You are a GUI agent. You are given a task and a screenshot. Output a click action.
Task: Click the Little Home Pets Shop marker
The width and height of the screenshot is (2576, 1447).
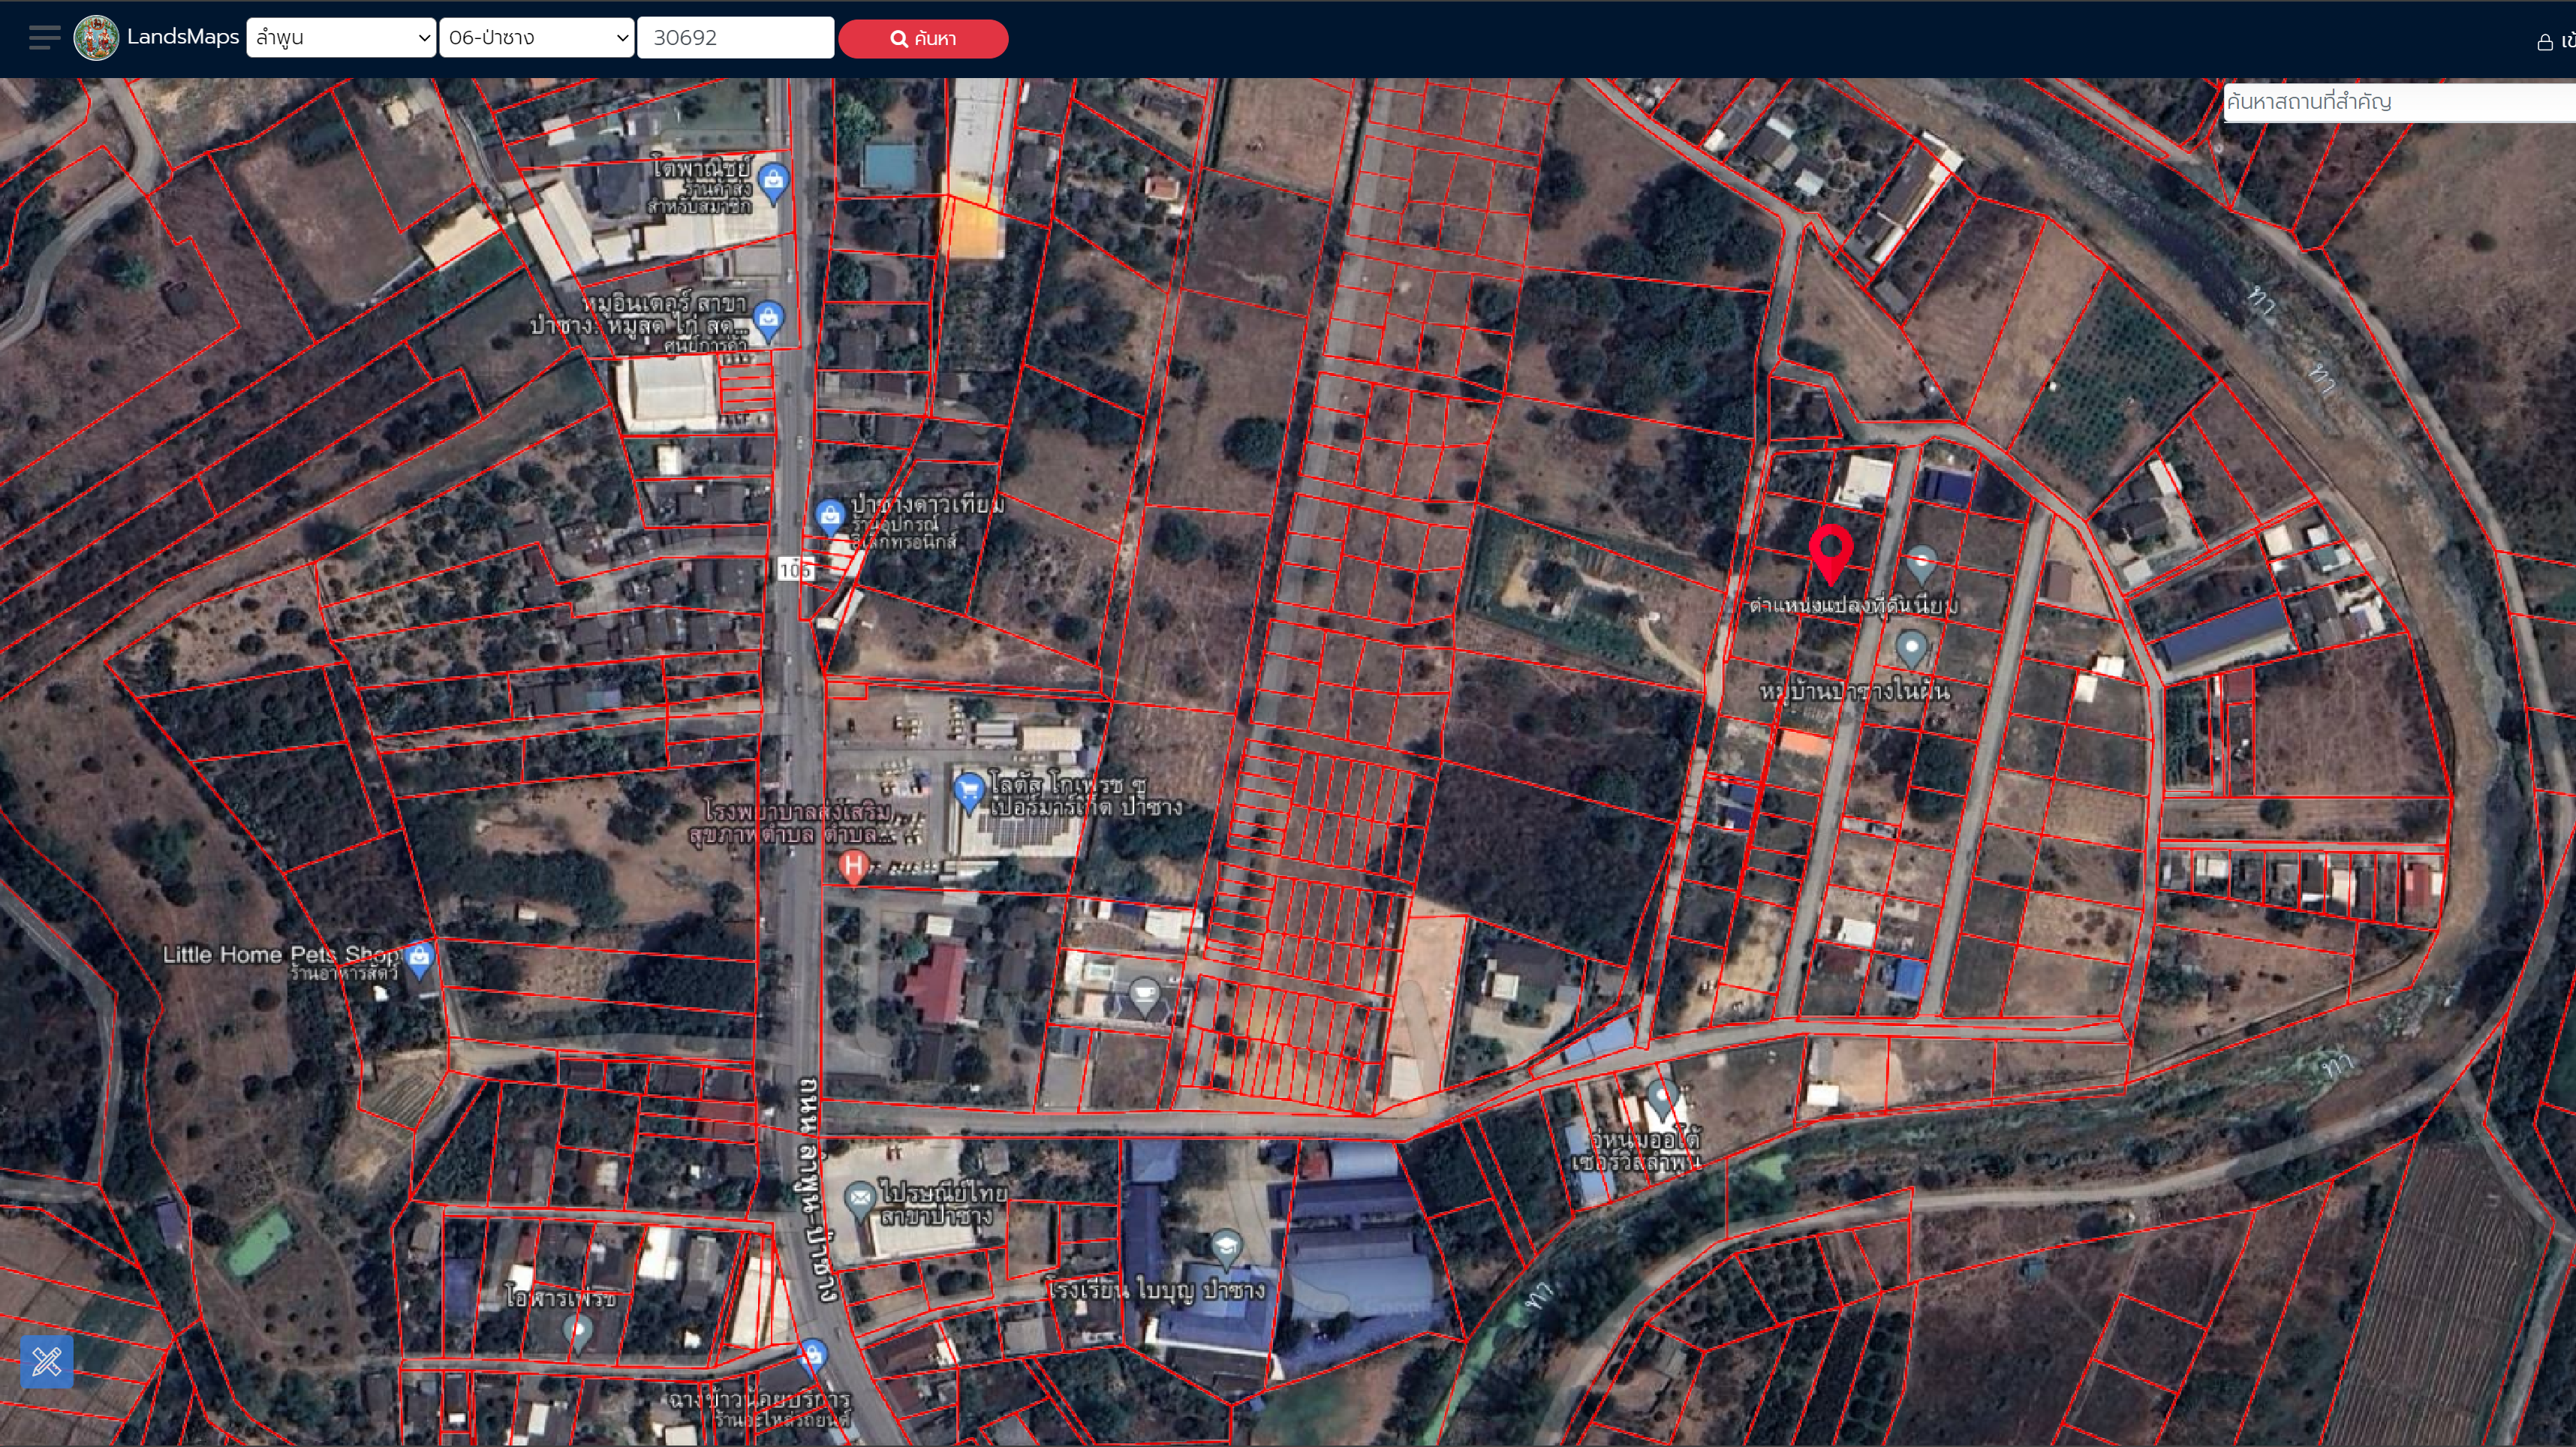419,958
